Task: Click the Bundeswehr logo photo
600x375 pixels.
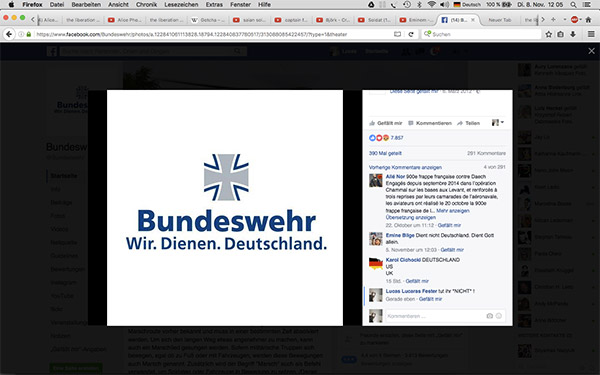Action: click(x=225, y=208)
